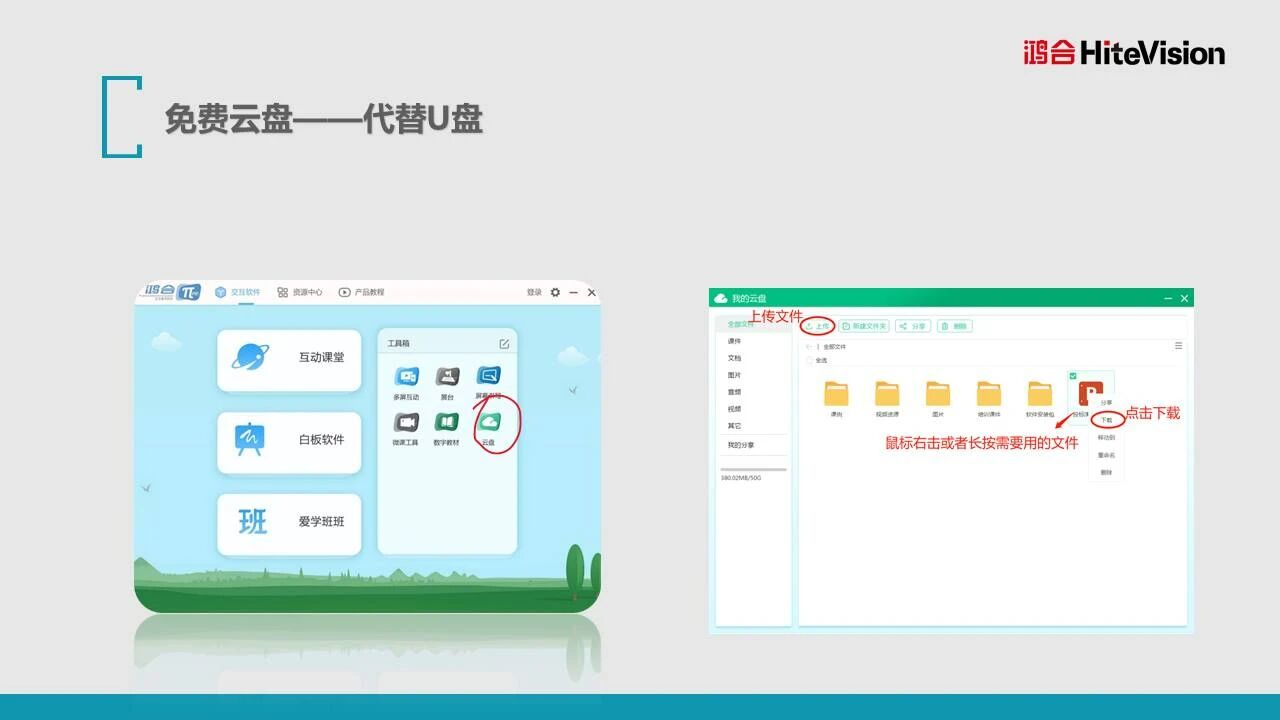The image size is (1280, 720).
Task: Open the 云盘 cloud disk tool icon
Action: pyautogui.click(x=489, y=424)
